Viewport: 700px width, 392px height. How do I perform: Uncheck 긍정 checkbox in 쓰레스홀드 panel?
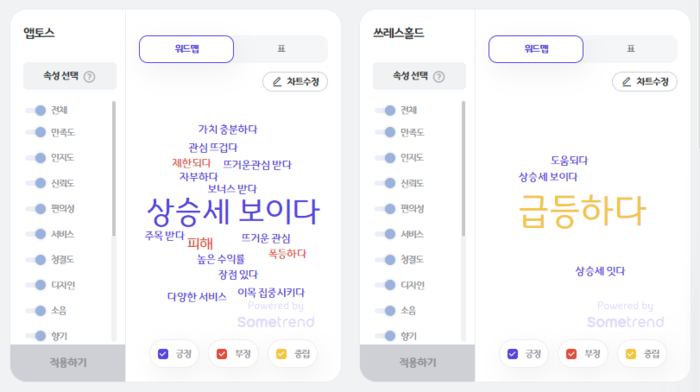(x=512, y=354)
